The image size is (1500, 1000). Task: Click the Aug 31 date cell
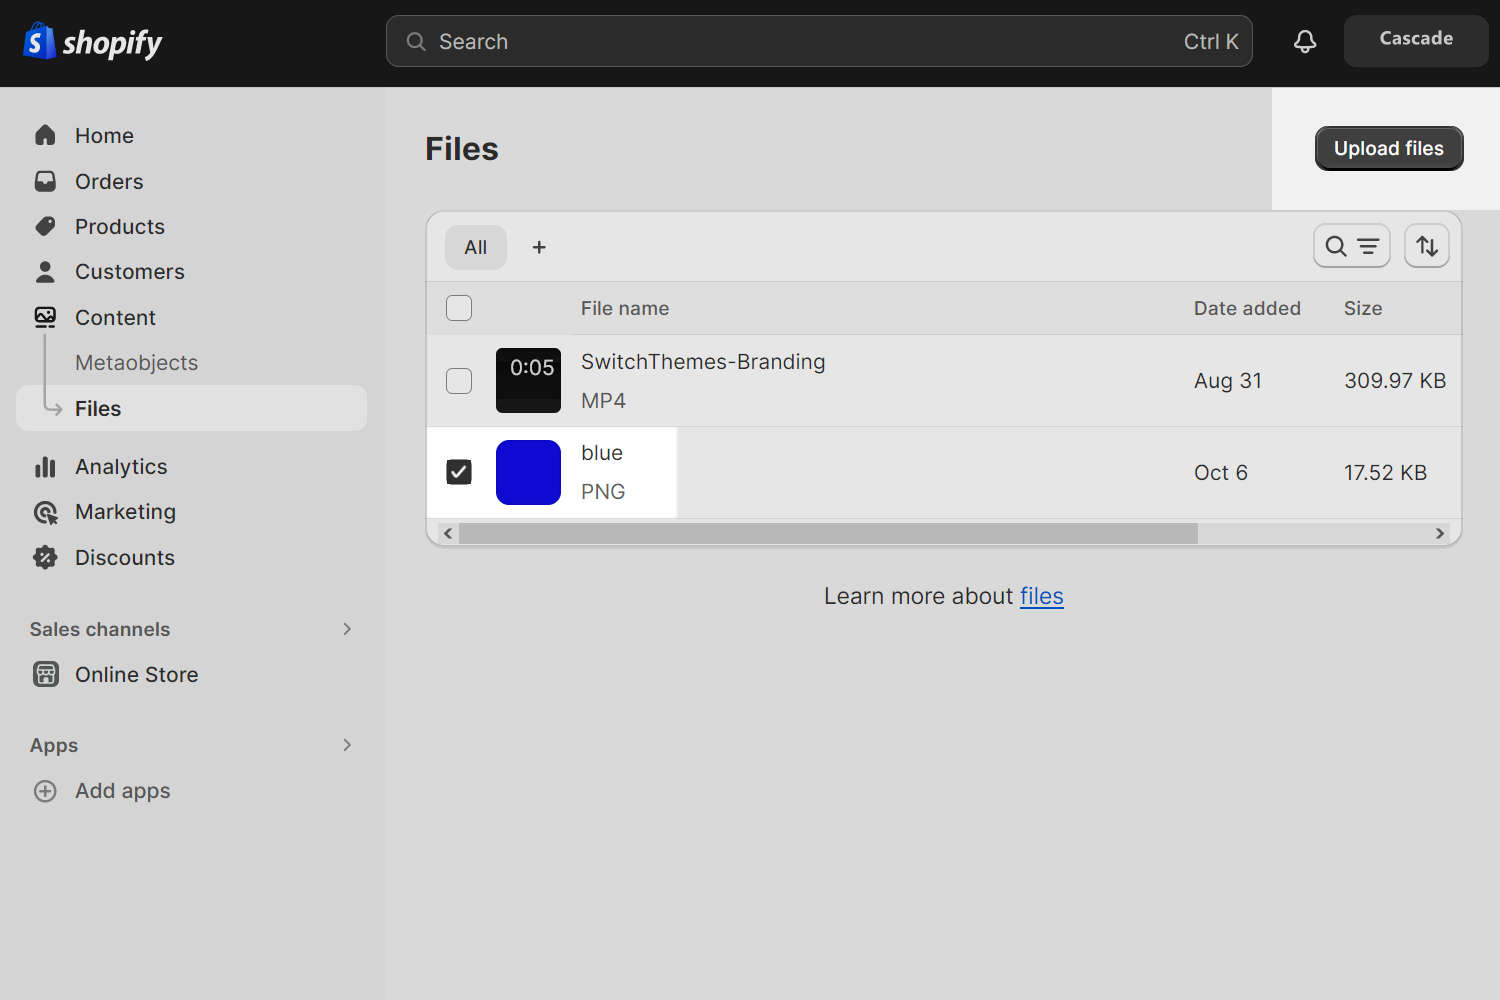click(1228, 381)
